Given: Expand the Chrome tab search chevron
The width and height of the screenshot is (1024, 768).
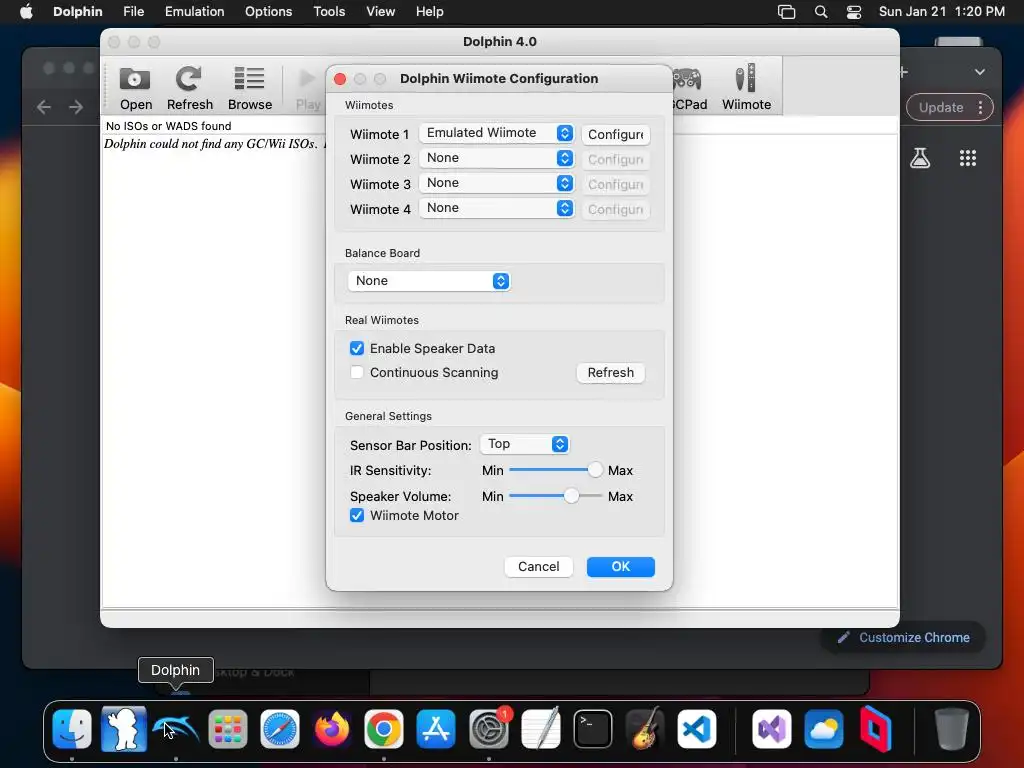Looking at the screenshot, I should click(980, 72).
